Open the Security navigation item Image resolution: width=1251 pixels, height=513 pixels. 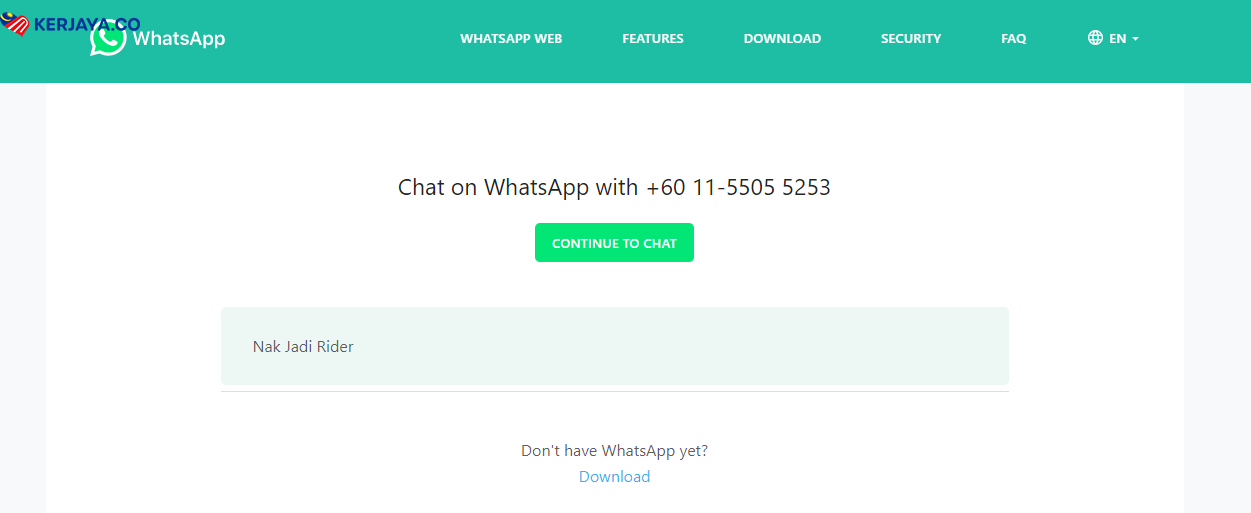click(911, 39)
